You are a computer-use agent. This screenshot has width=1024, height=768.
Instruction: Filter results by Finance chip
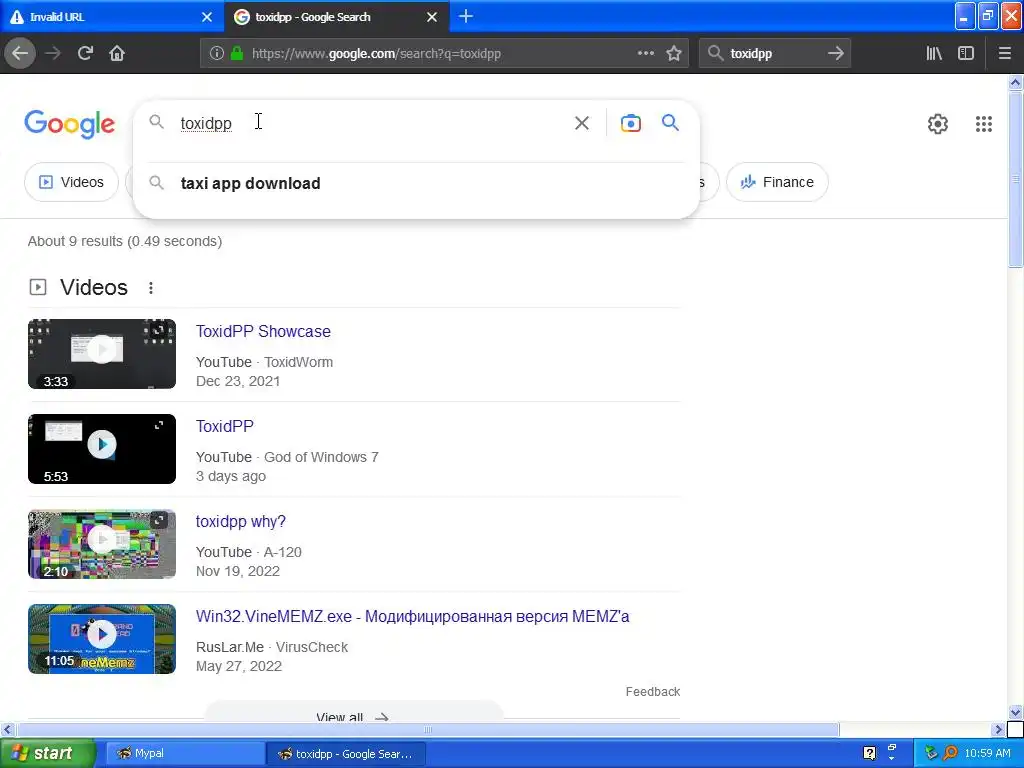[x=776, y=182]
